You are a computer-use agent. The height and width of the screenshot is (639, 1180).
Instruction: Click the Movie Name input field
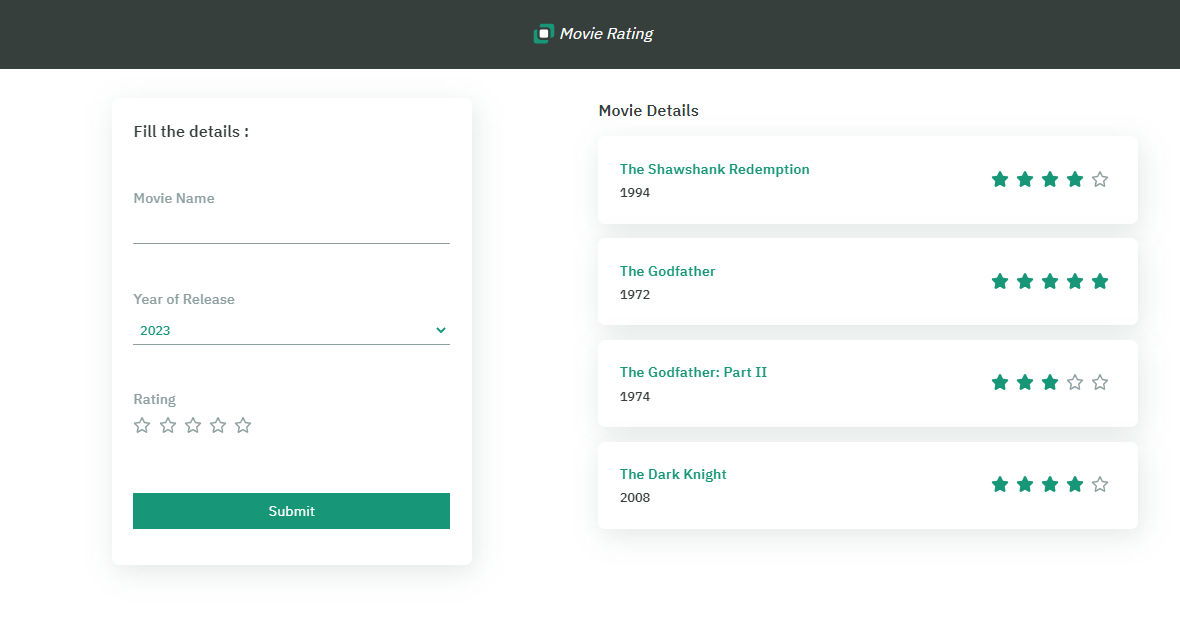(291, 232)
